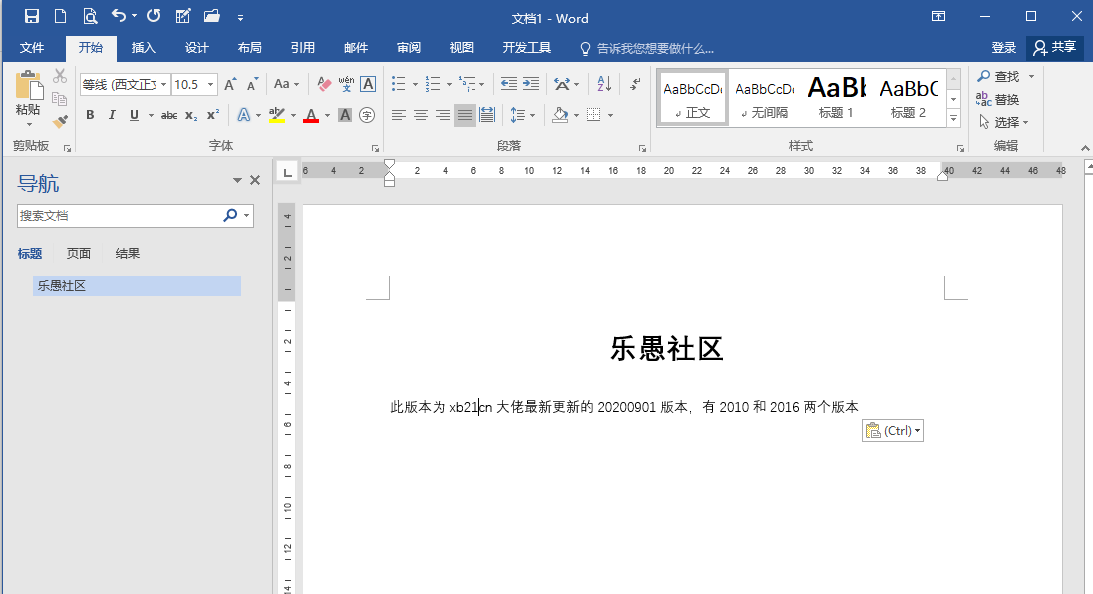1093x594 pixels.
Task: Expand the styles gallery
Action: pos(954,119)
